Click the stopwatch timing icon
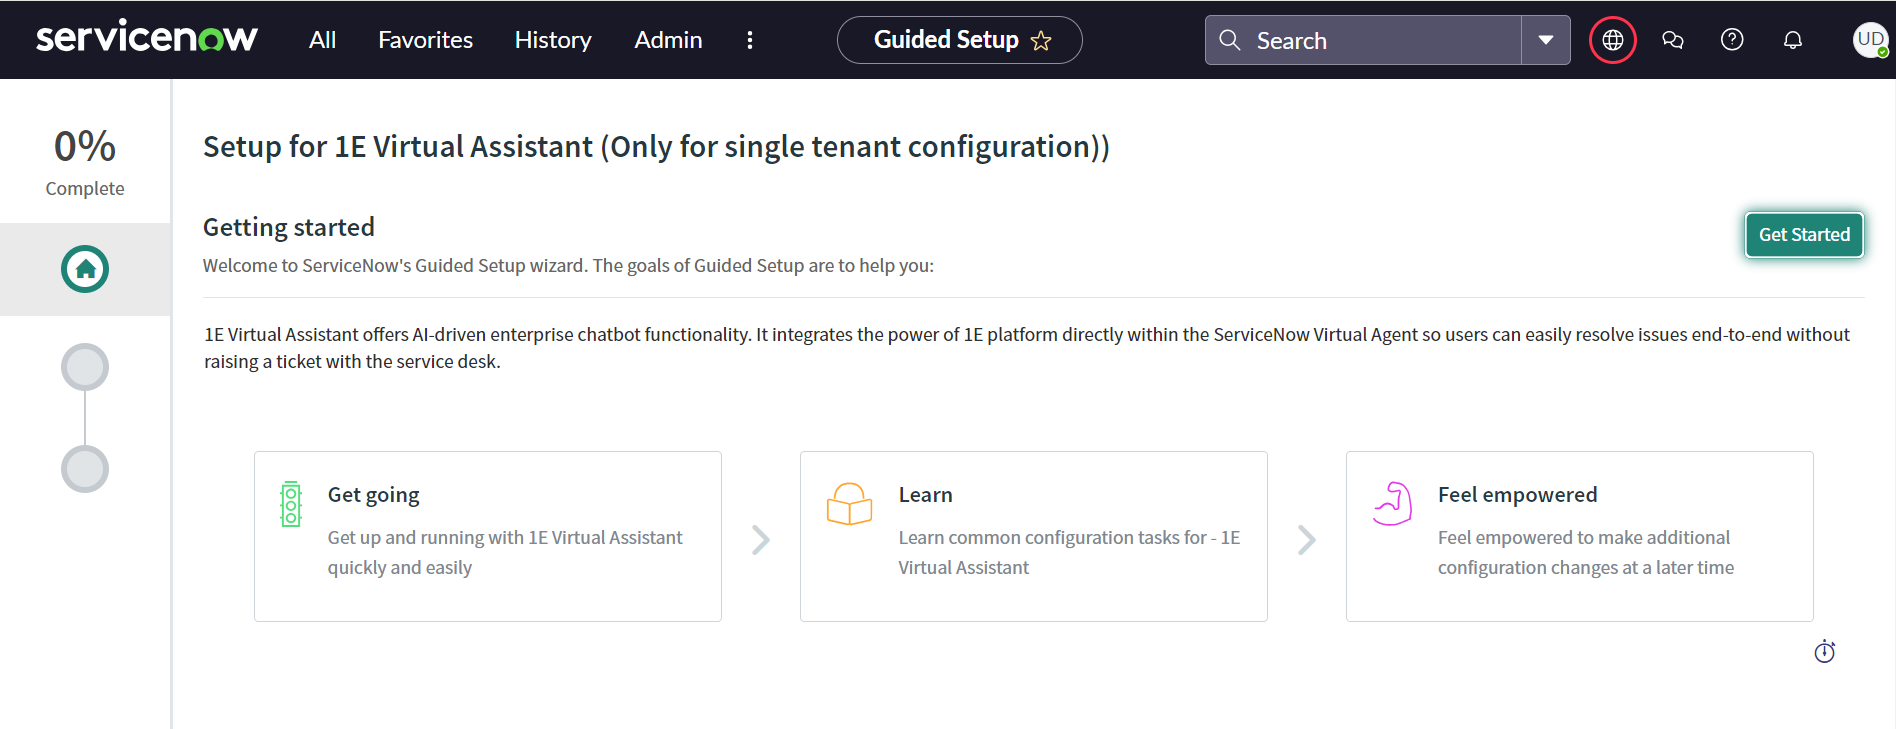Screen dimensions: 1896x729 pyautogui.click(x=1825, y=652)
